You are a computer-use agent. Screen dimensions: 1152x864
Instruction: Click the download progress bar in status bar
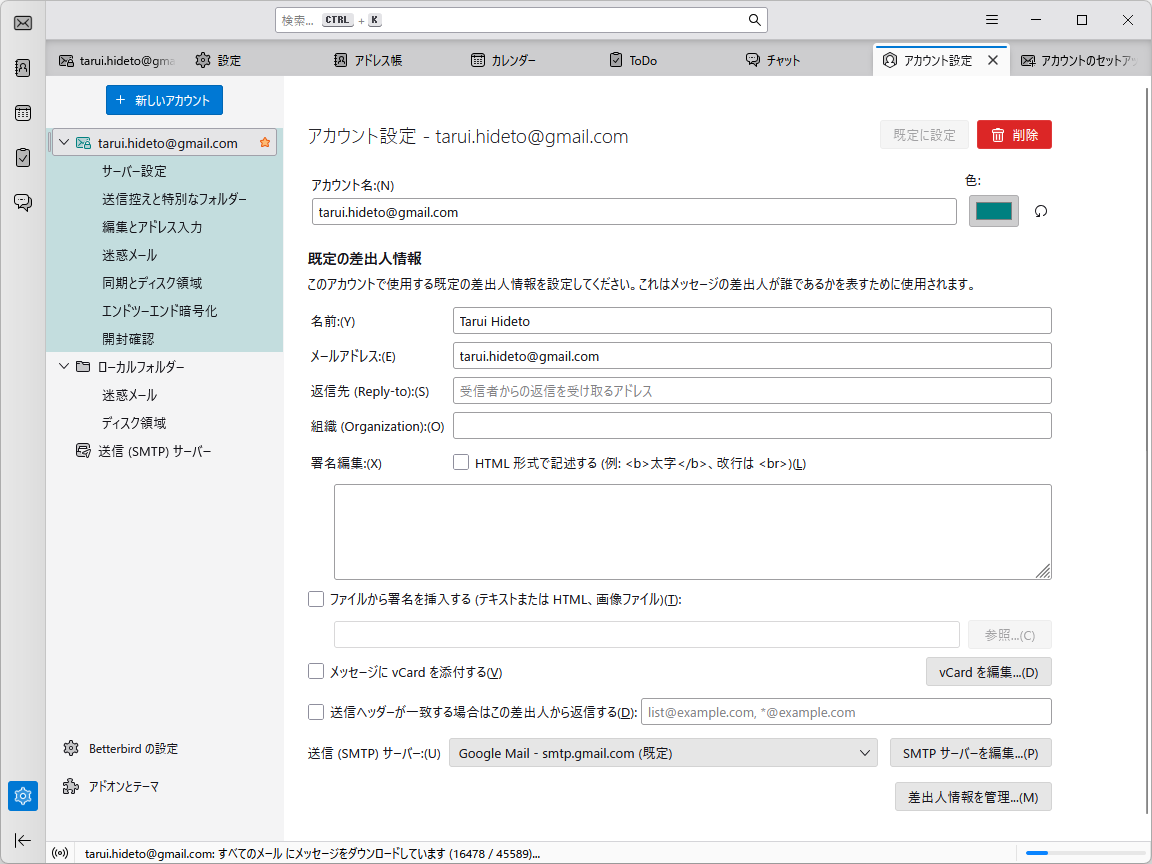click(x=1084, y=853)
